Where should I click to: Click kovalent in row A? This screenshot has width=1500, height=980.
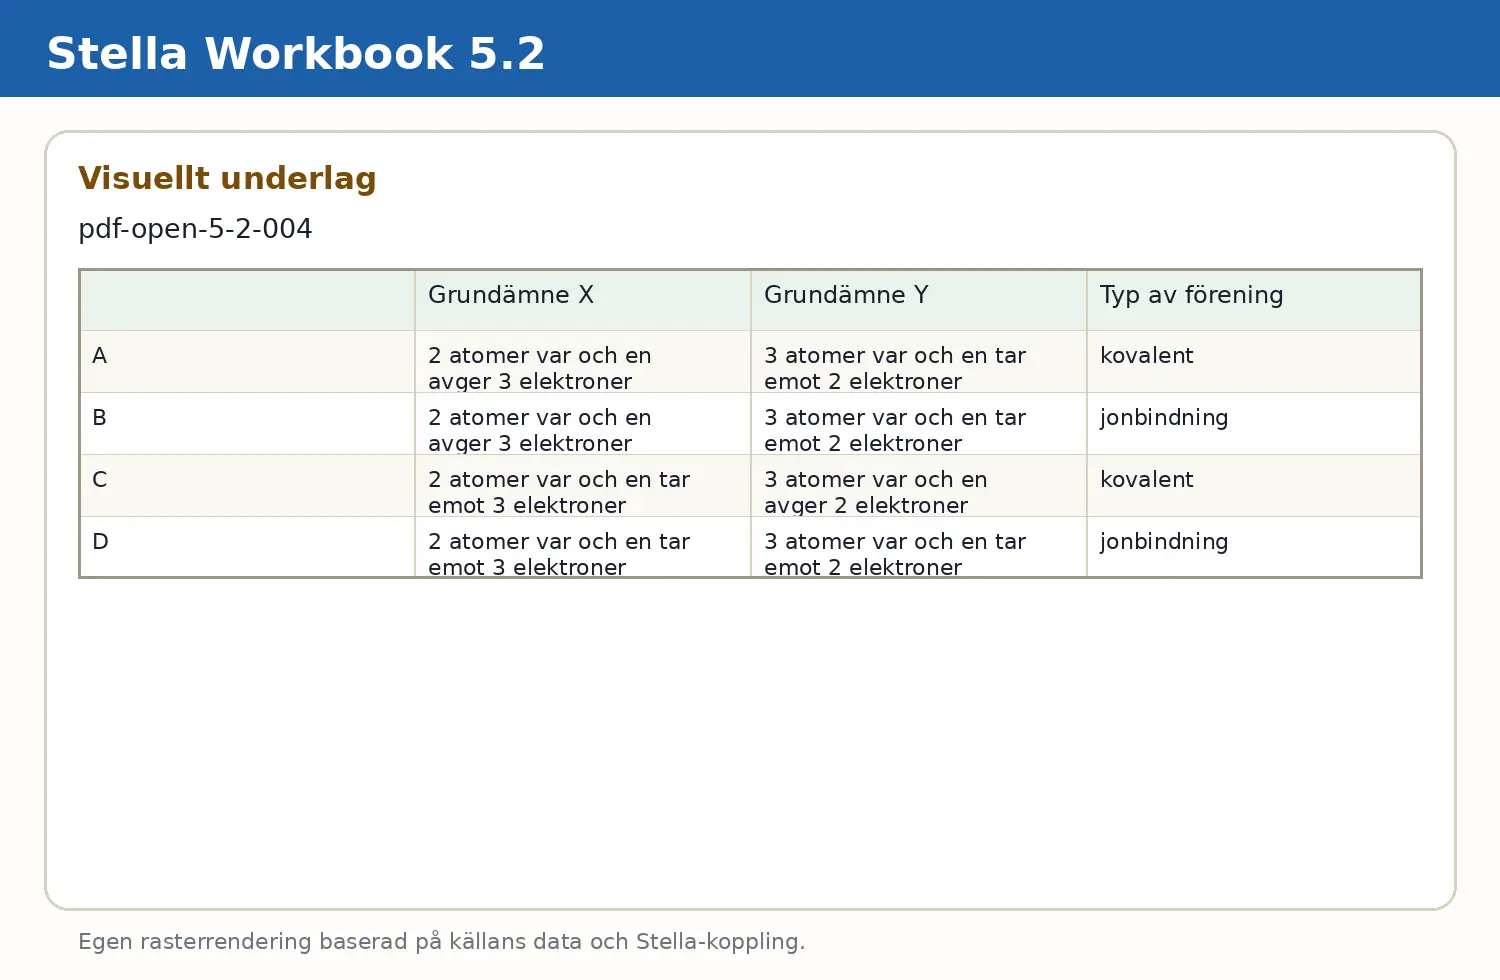(1147, 356)
